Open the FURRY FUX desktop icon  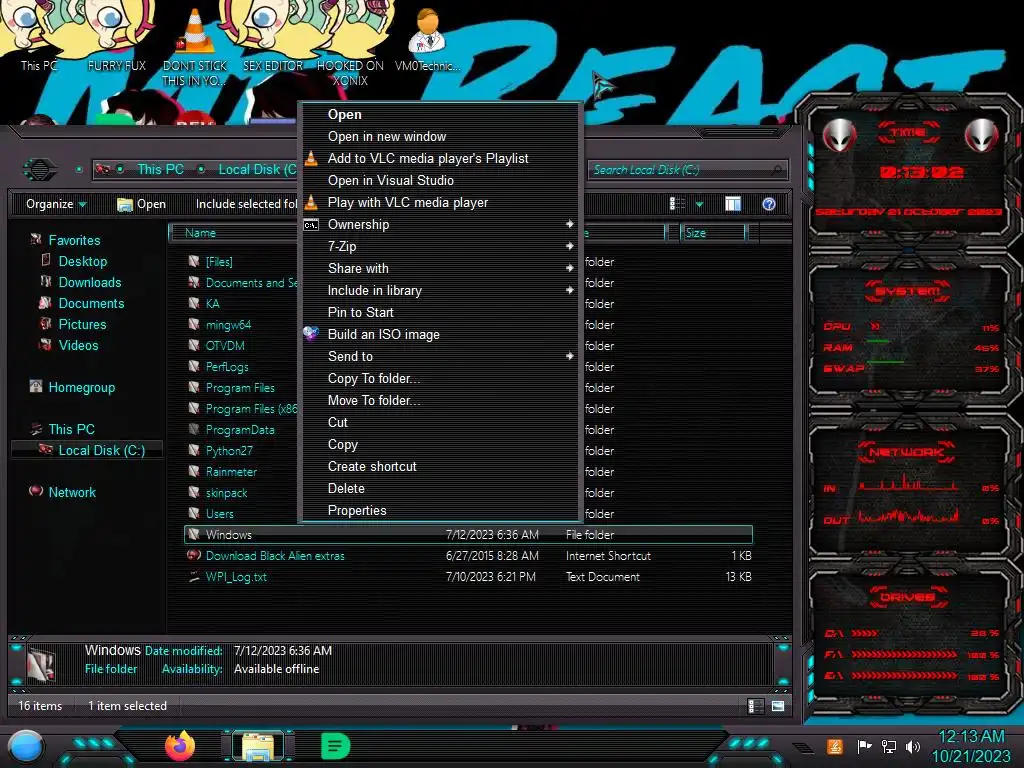tap(116, 36)
